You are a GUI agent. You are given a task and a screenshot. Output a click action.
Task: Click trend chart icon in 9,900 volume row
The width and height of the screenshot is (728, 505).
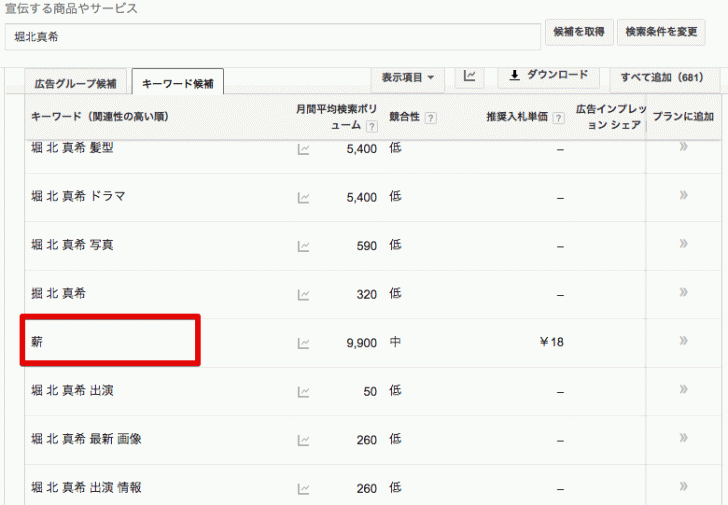(x=303, y=343)
